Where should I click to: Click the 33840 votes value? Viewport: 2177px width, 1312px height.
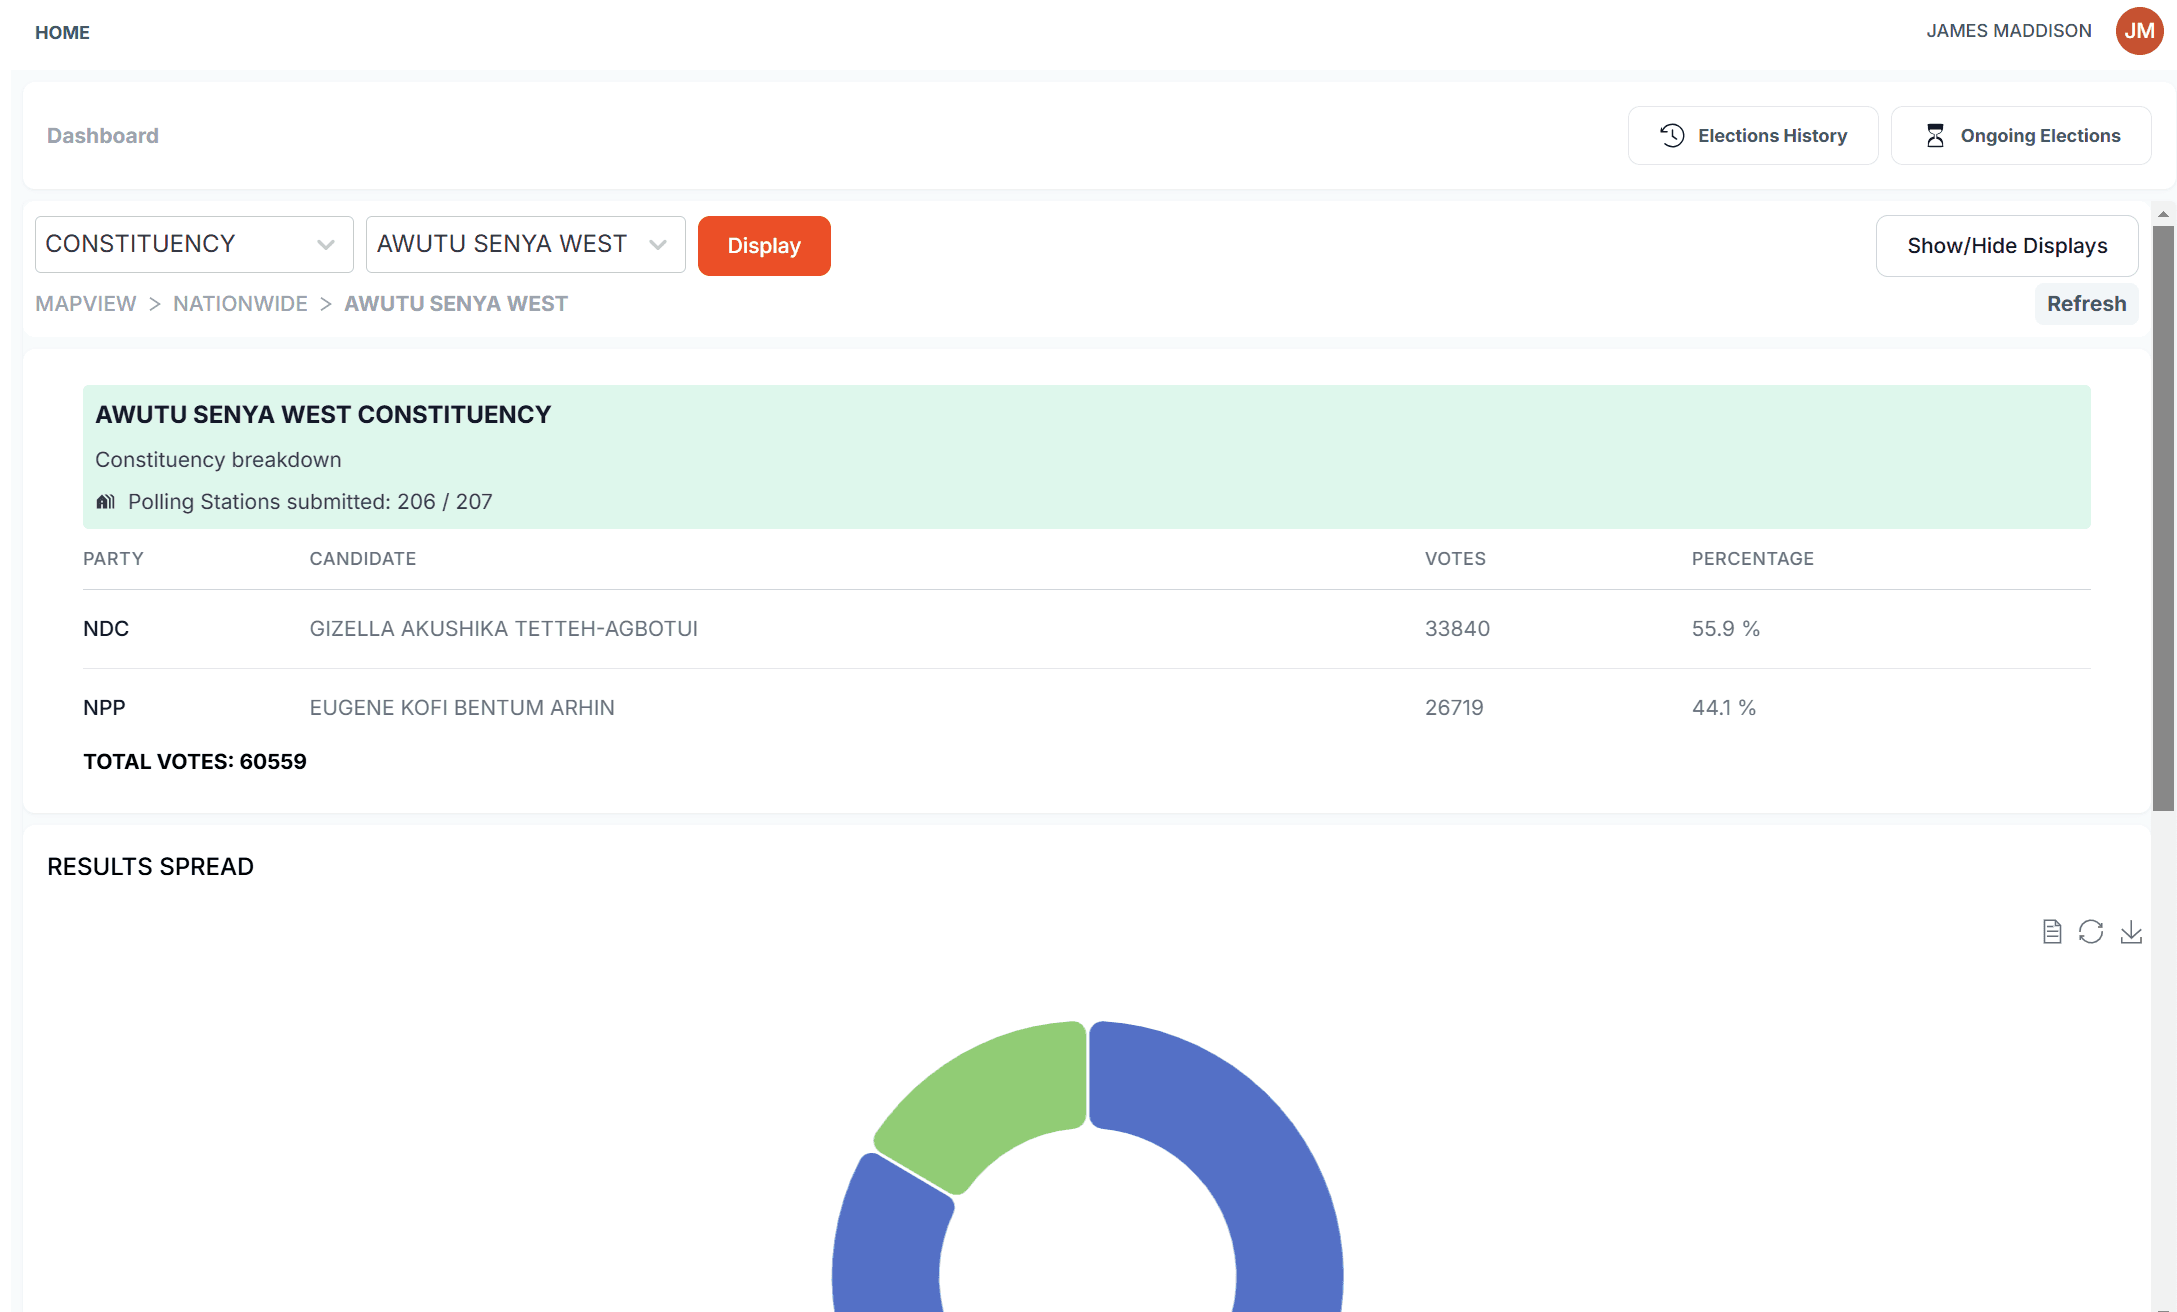[1457, 629]
